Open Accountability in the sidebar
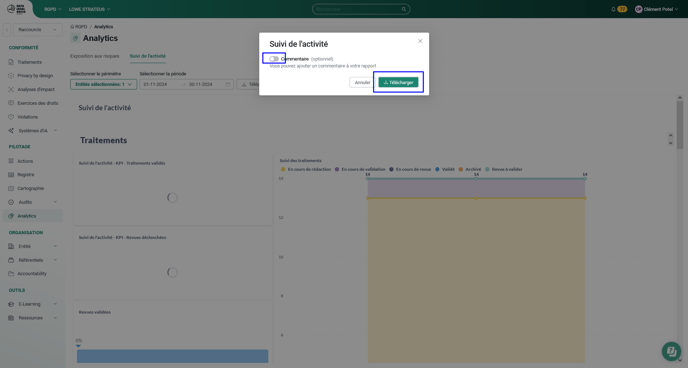688x368 pixels. pyautogui.click(x=32, y=274)
